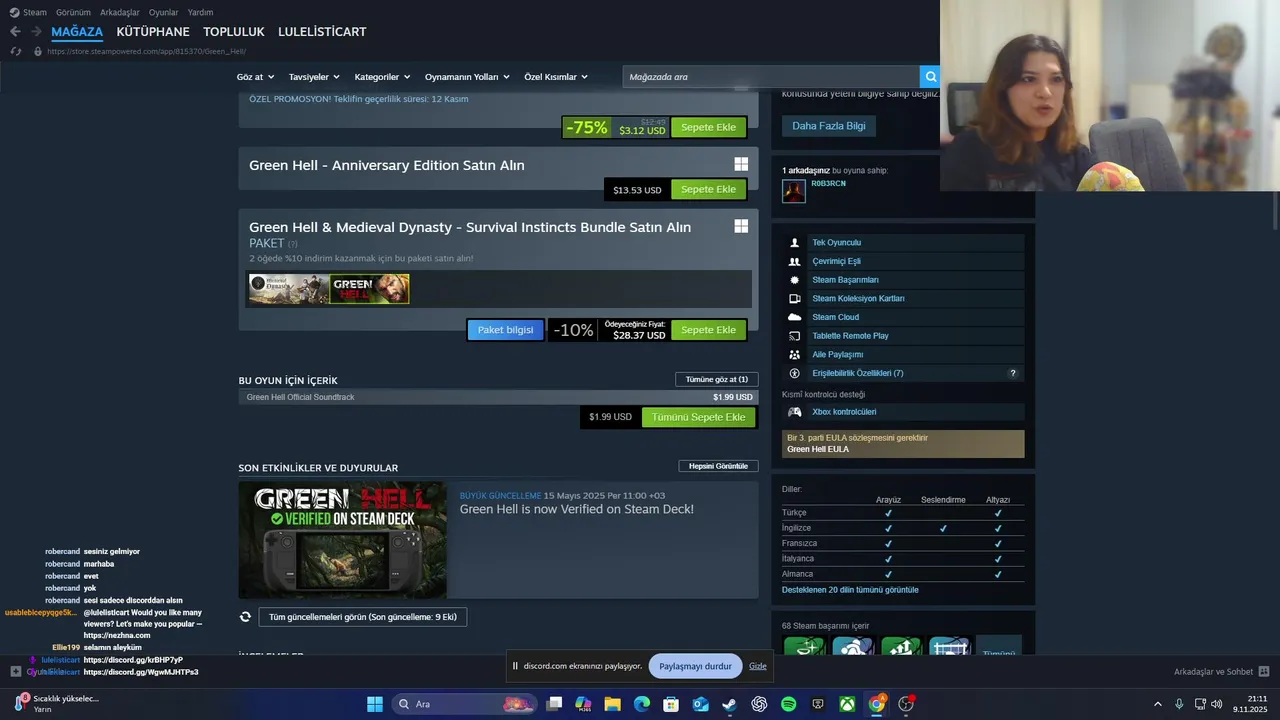Click the Steam Koleksiyon Kartları cards icon
The width and height of the screenshot is (1280, 720).
(795, 299)
